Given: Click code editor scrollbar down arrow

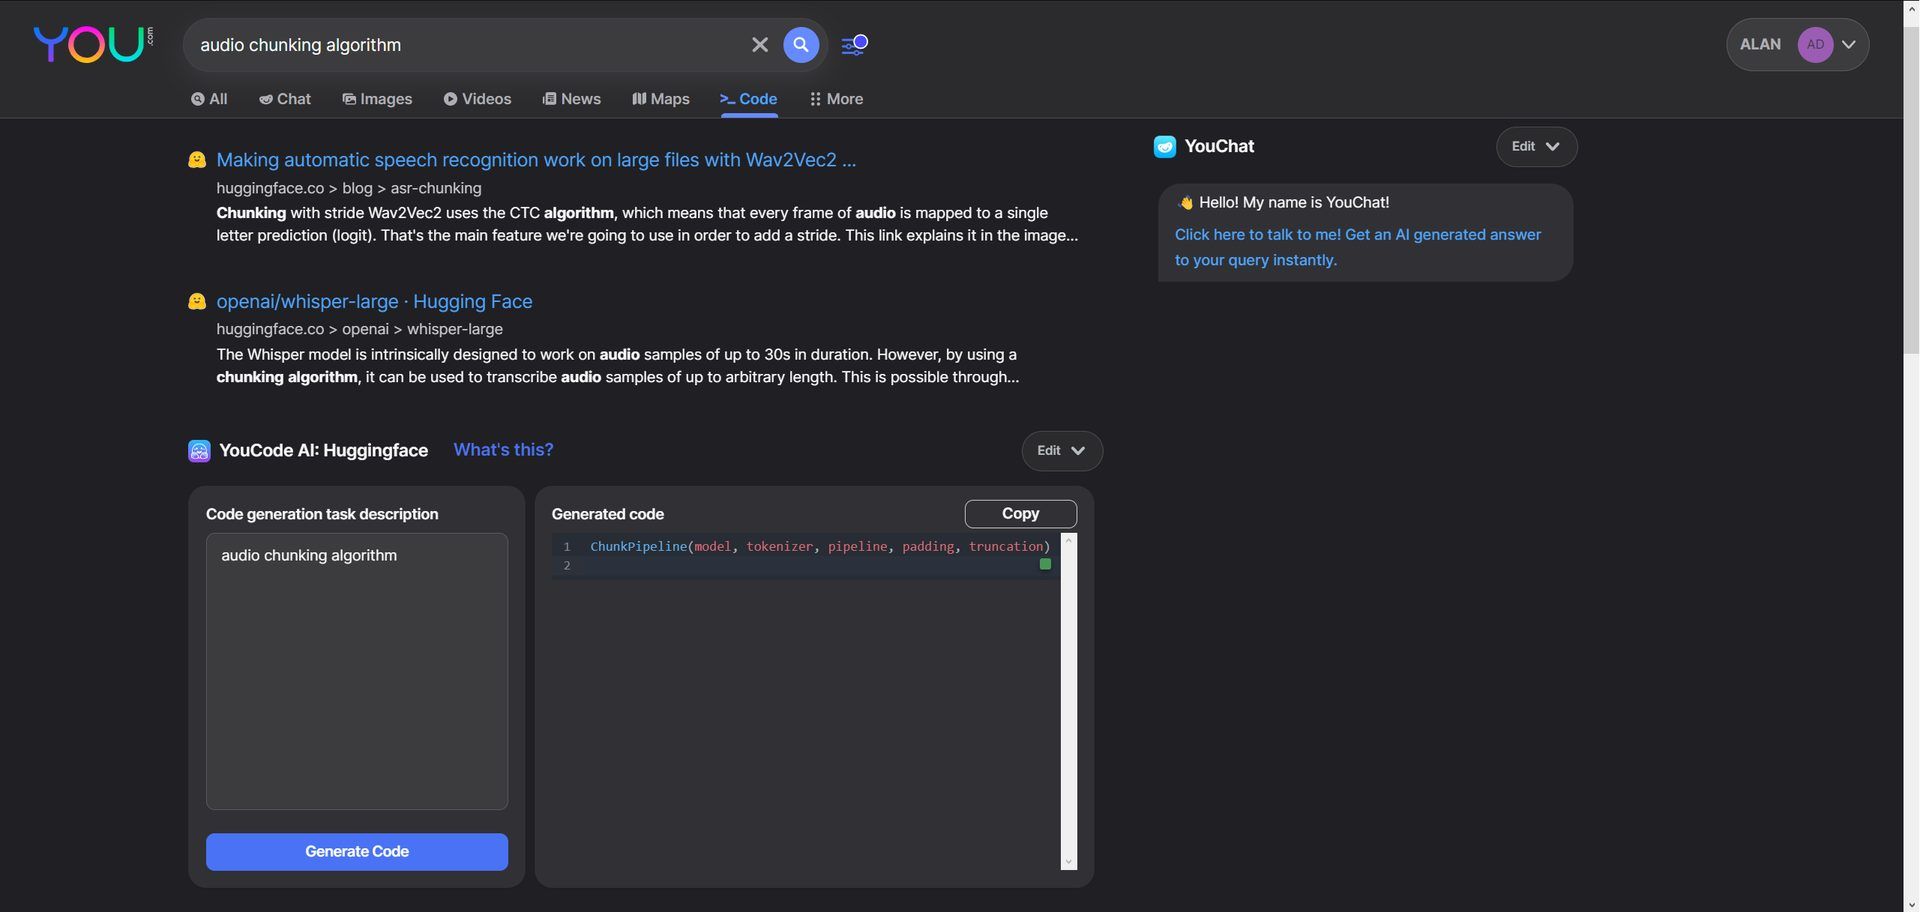Looking at the screenshot, I should [1069, 862].
